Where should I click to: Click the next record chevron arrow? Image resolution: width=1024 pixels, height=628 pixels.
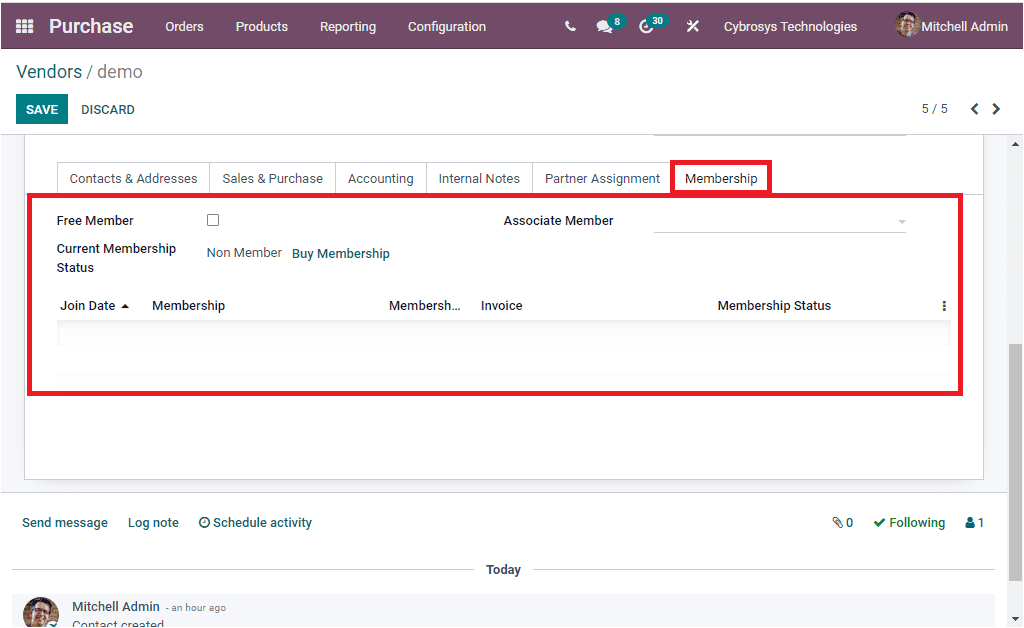point(996,108)
